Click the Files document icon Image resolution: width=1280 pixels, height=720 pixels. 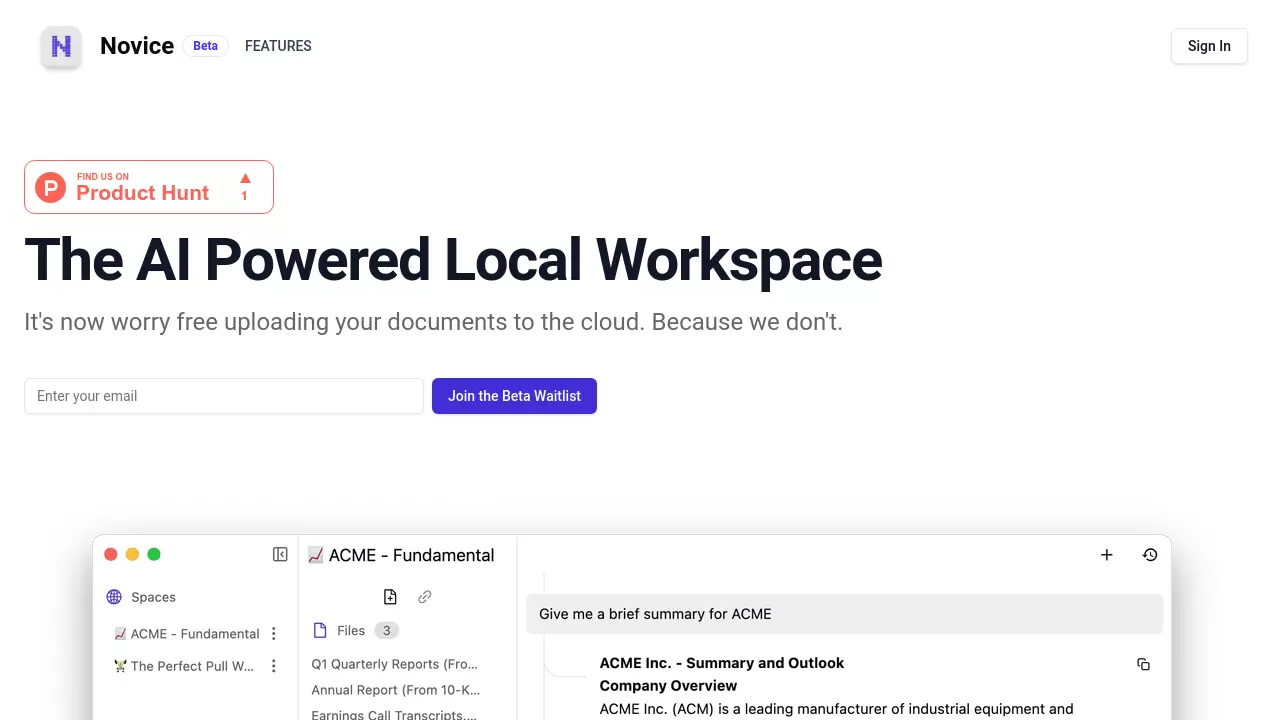320,630
